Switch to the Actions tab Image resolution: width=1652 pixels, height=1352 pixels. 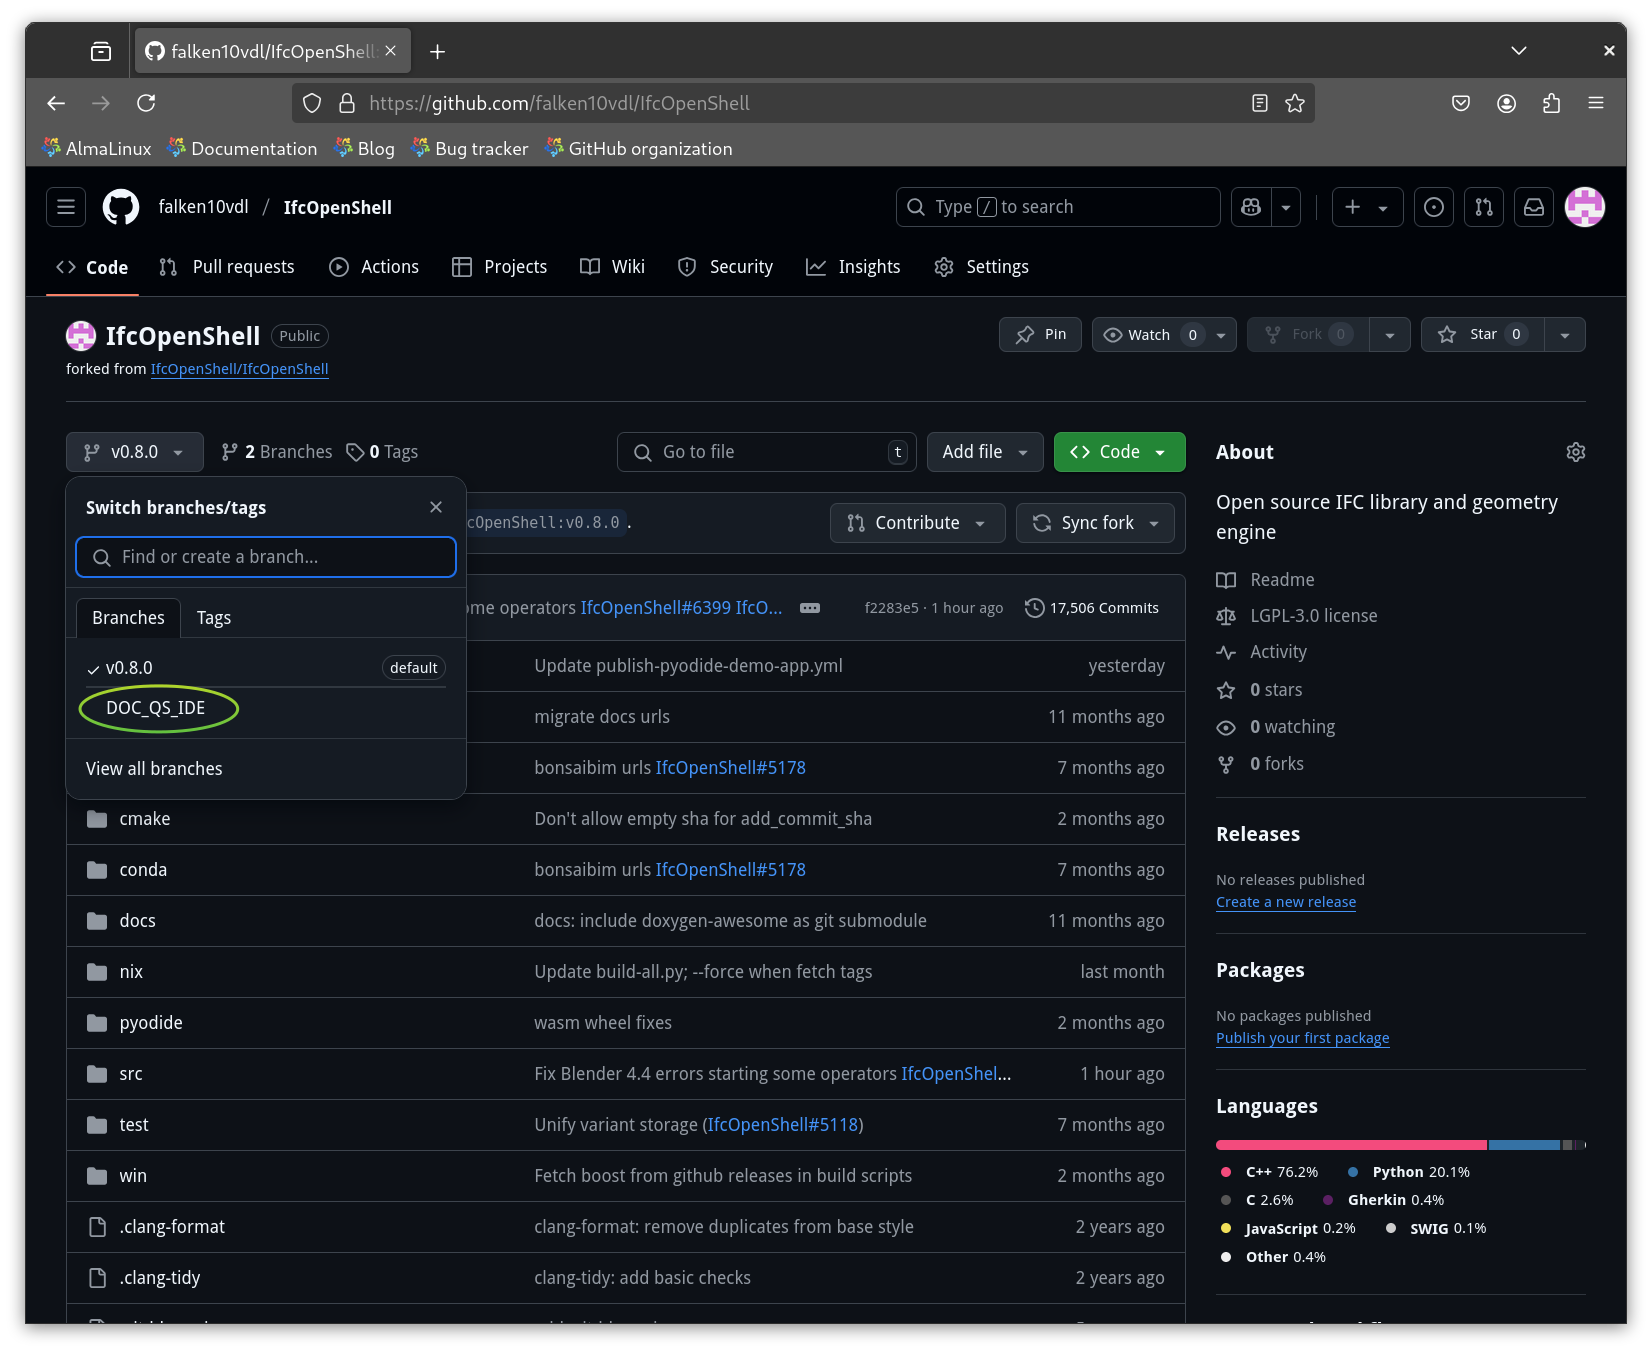[x=374, y=267]
